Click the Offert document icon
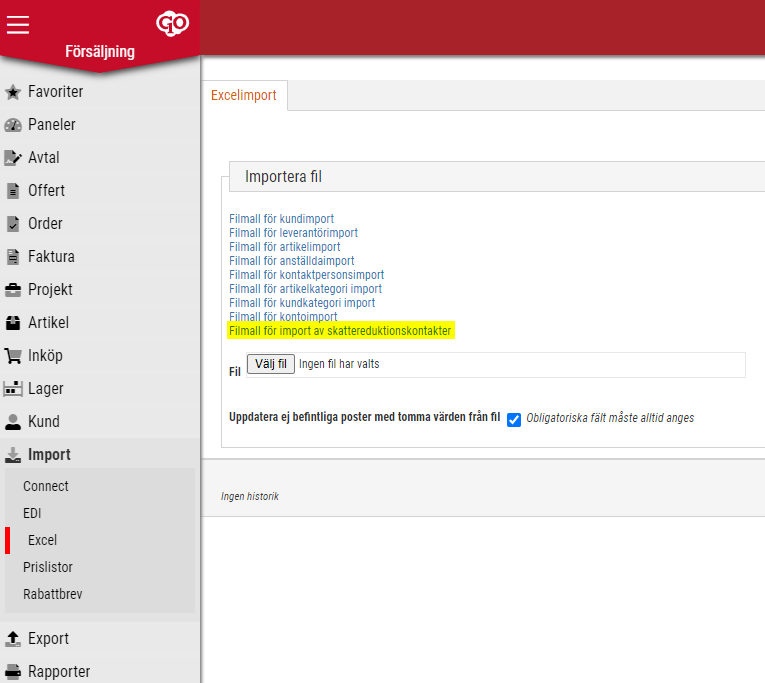This screenshot has height=683, width=765. (13, 191)
